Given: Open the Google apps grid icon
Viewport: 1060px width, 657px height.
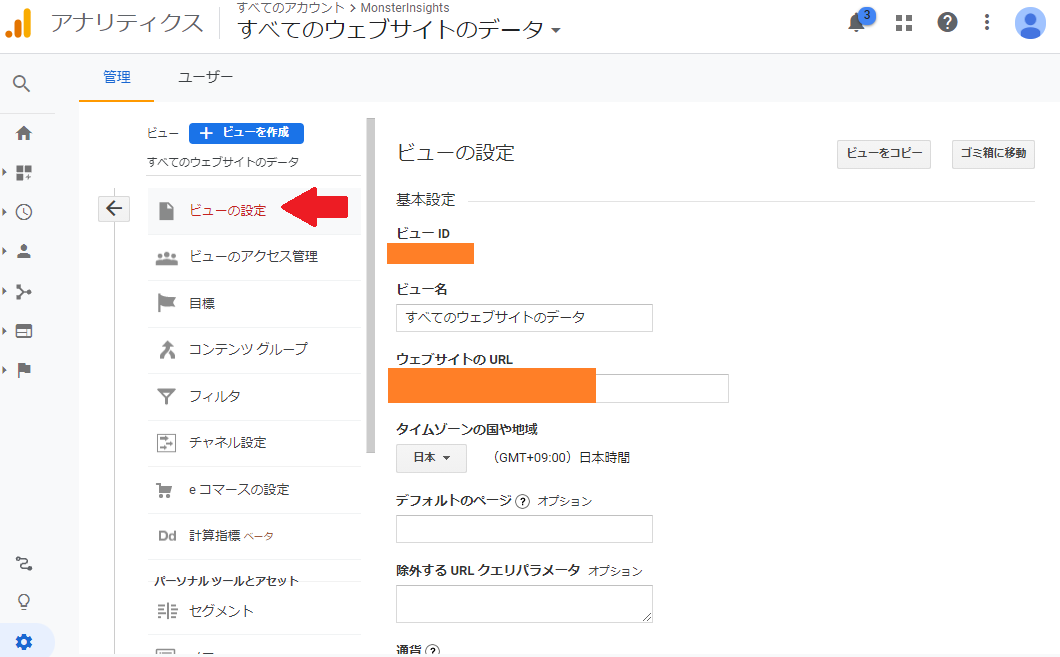Looking at the screenshot, I should coord(903,22).
